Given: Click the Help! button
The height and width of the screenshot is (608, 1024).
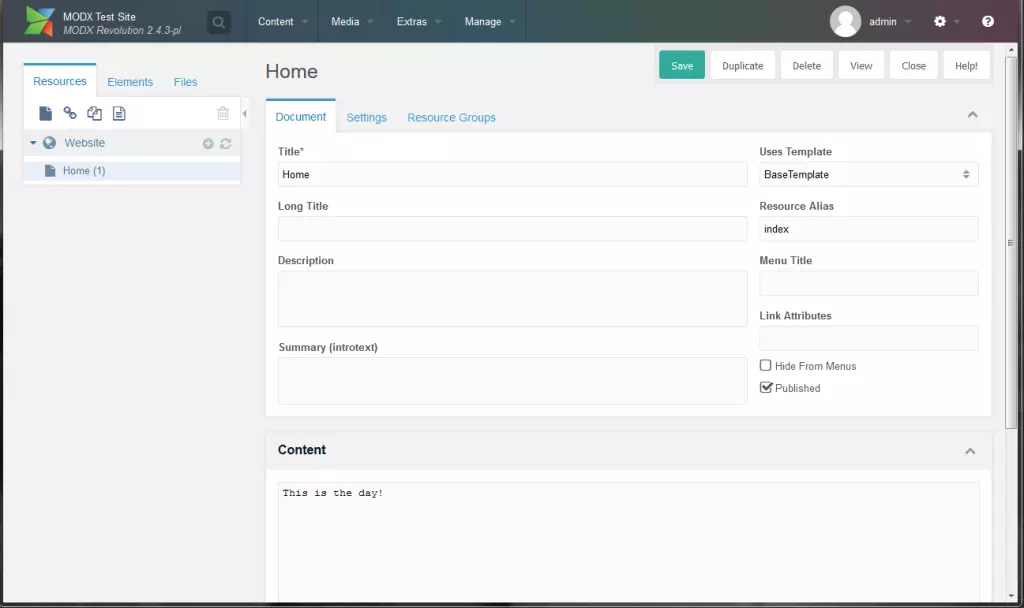Looking at the screenshot, I should pyautogui.click(x=967, y=65).
